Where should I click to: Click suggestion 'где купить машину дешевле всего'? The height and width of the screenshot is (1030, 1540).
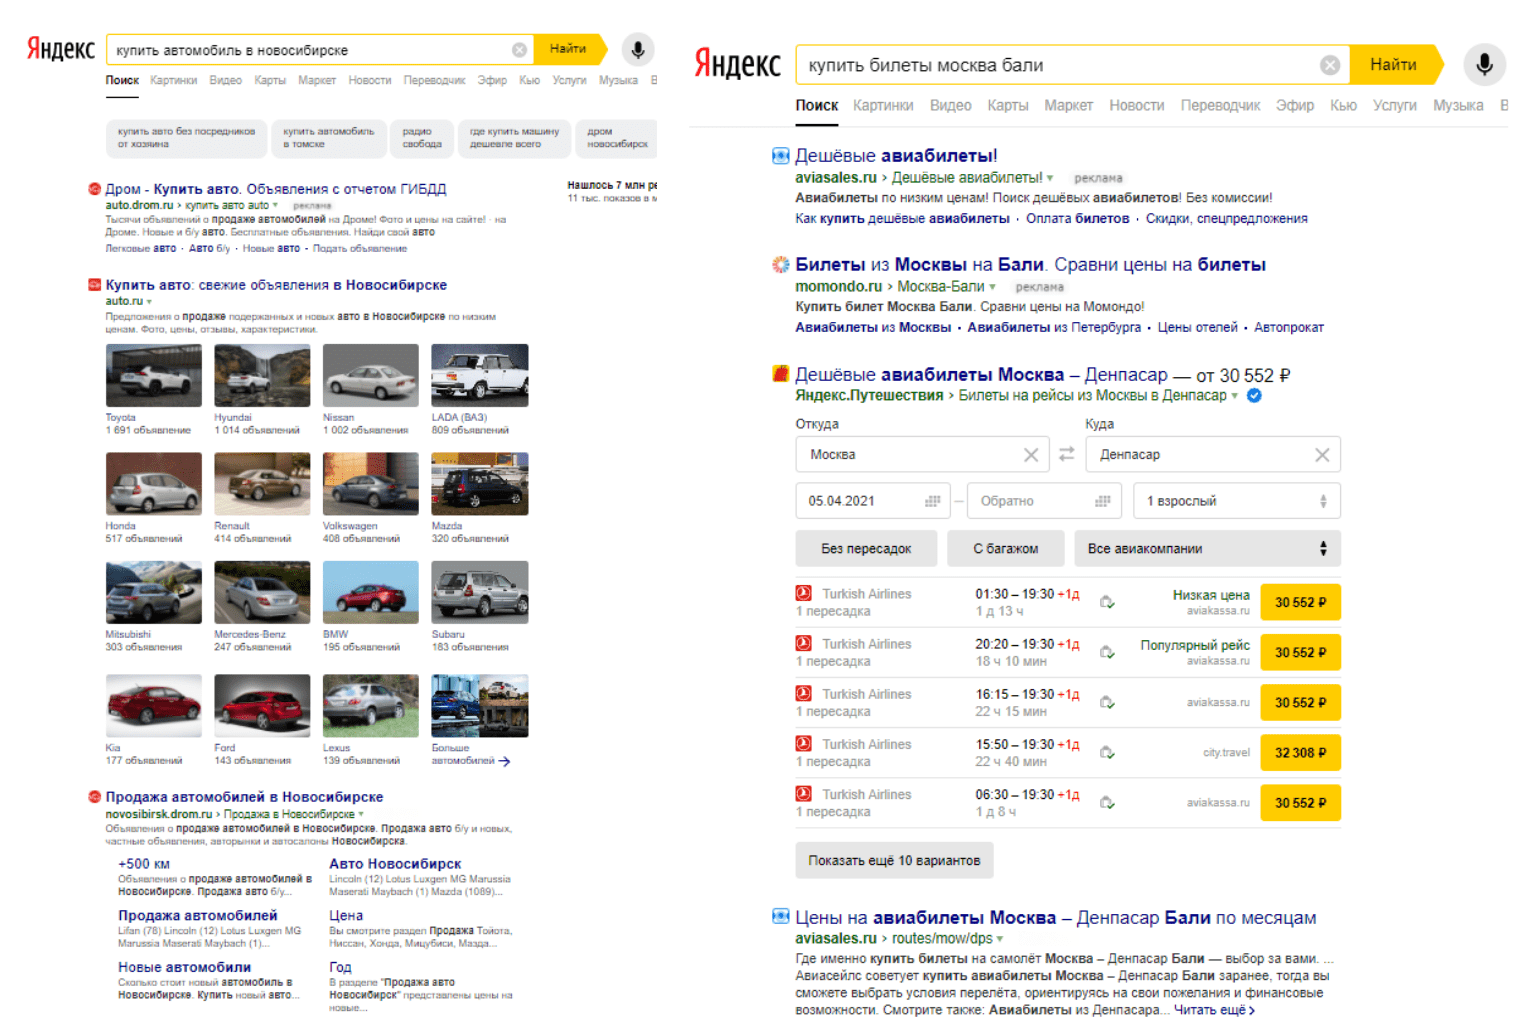(x=514, y=138)
